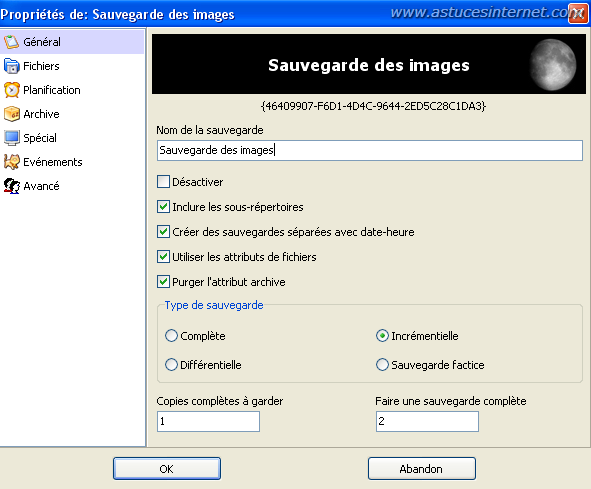Click the task GUID text {46409907-F6D1...}
This screenshot has height=489, width=591.
[373, 106]
